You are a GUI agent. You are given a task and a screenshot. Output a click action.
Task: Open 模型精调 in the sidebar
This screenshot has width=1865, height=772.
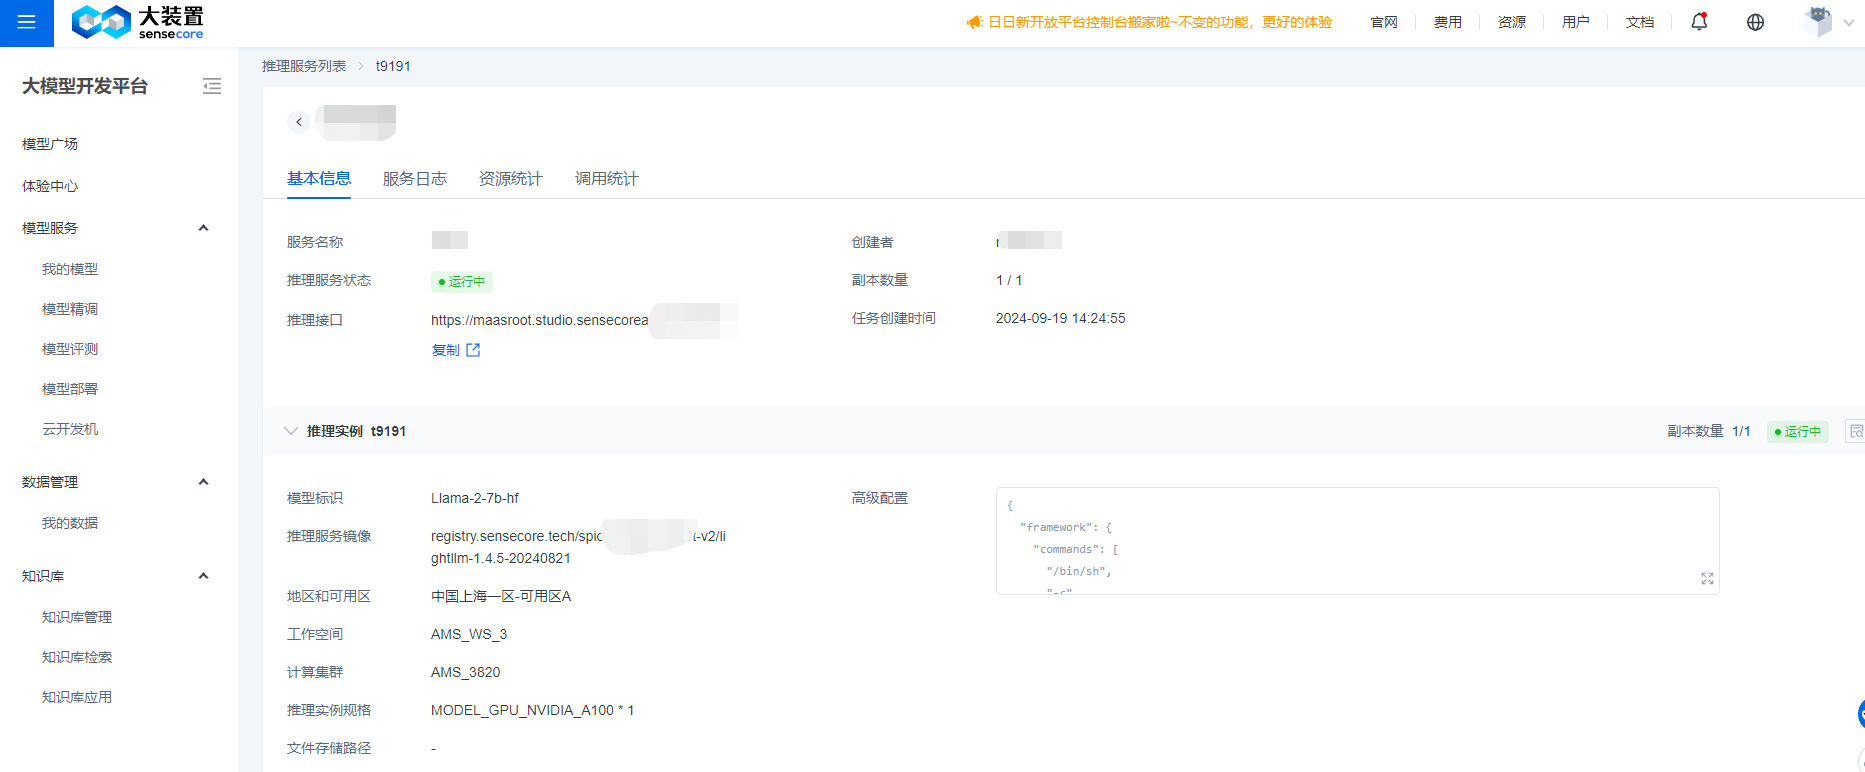[70, 309]
